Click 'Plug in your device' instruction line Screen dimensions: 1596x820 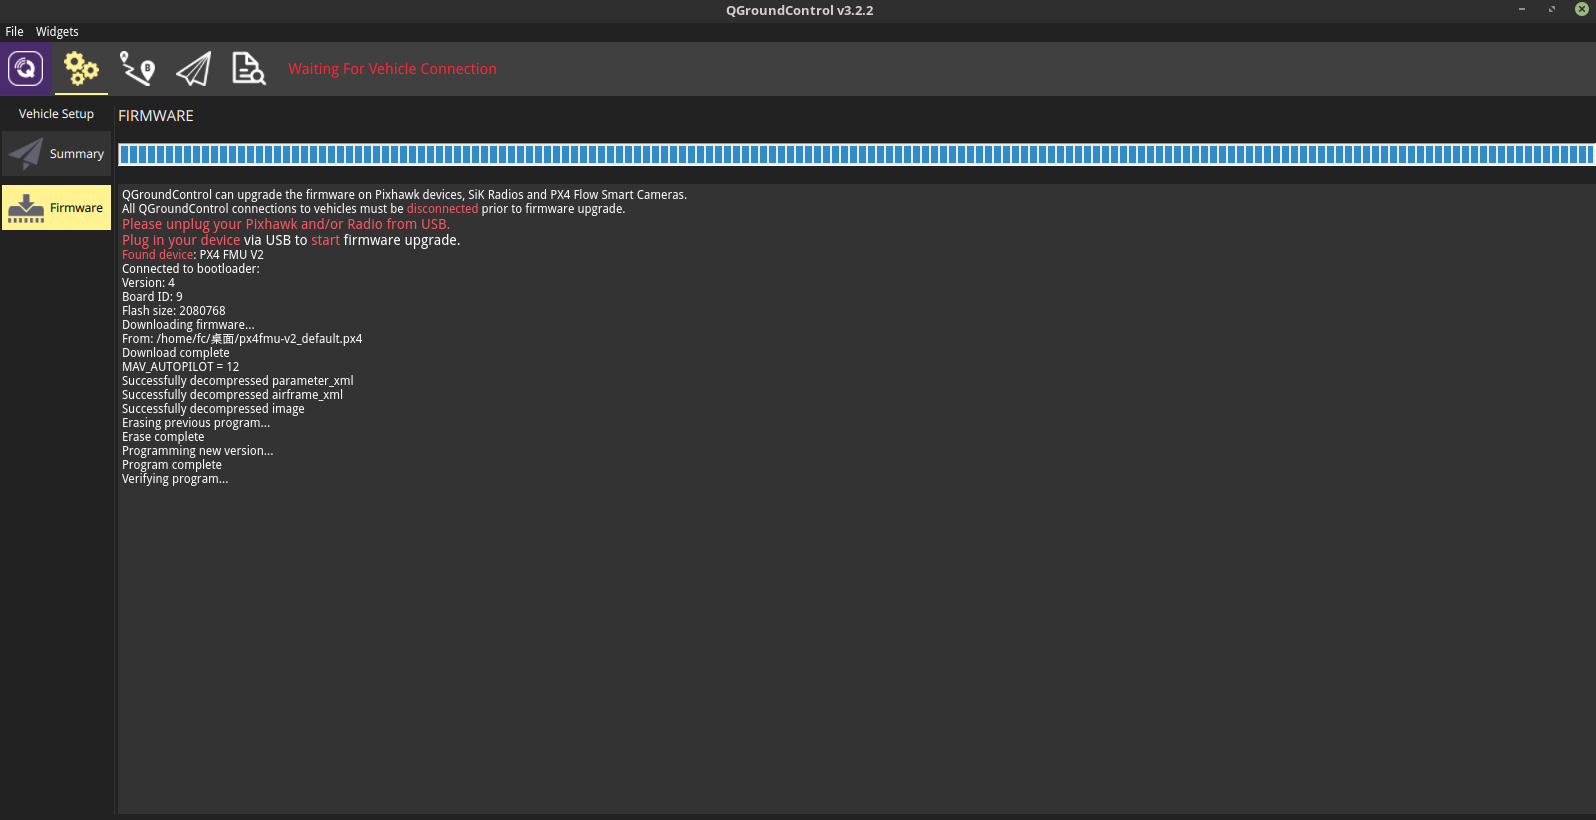point(291,240)
